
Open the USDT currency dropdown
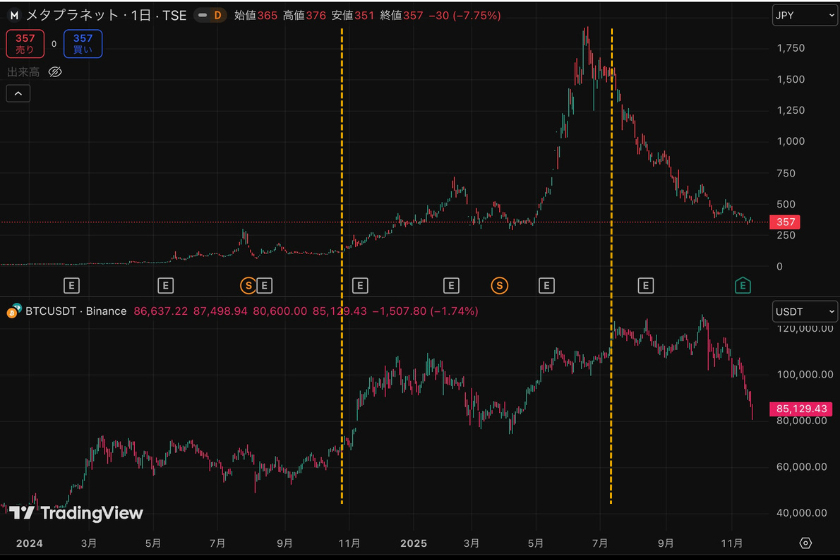click(x=805, y=311)
